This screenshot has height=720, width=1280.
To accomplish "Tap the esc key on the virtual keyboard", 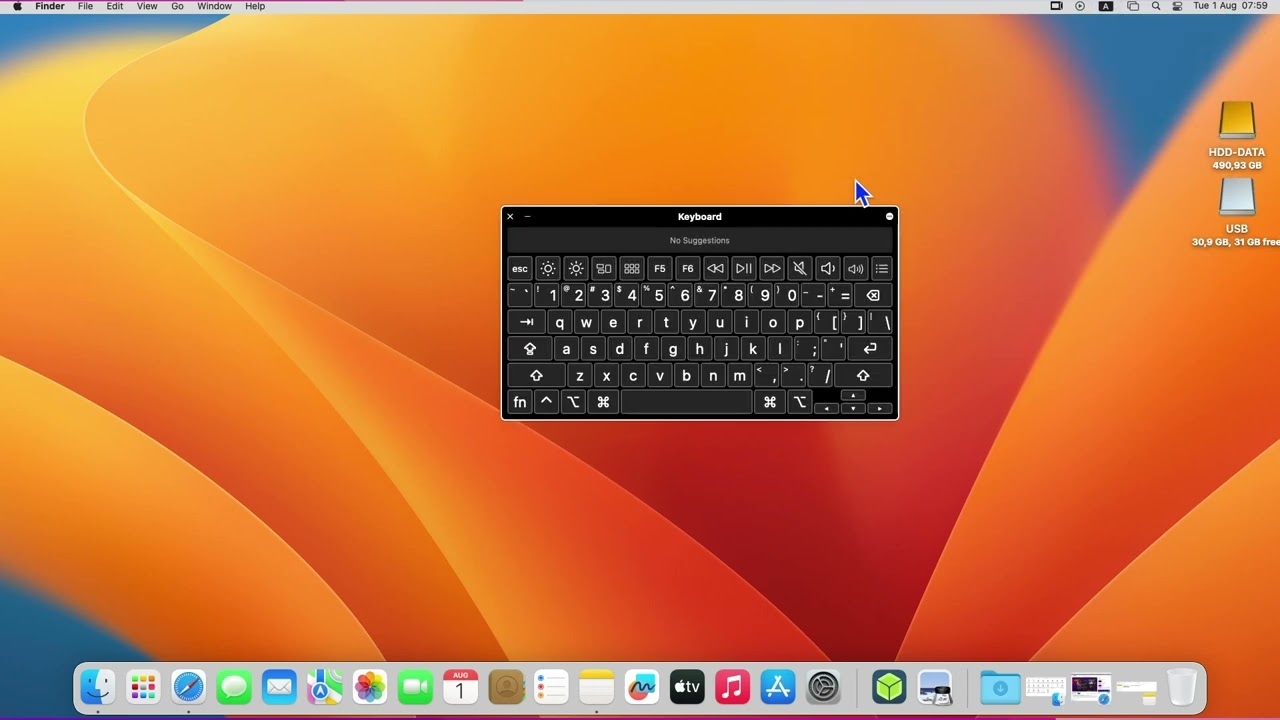I will (x=520, y=268).
